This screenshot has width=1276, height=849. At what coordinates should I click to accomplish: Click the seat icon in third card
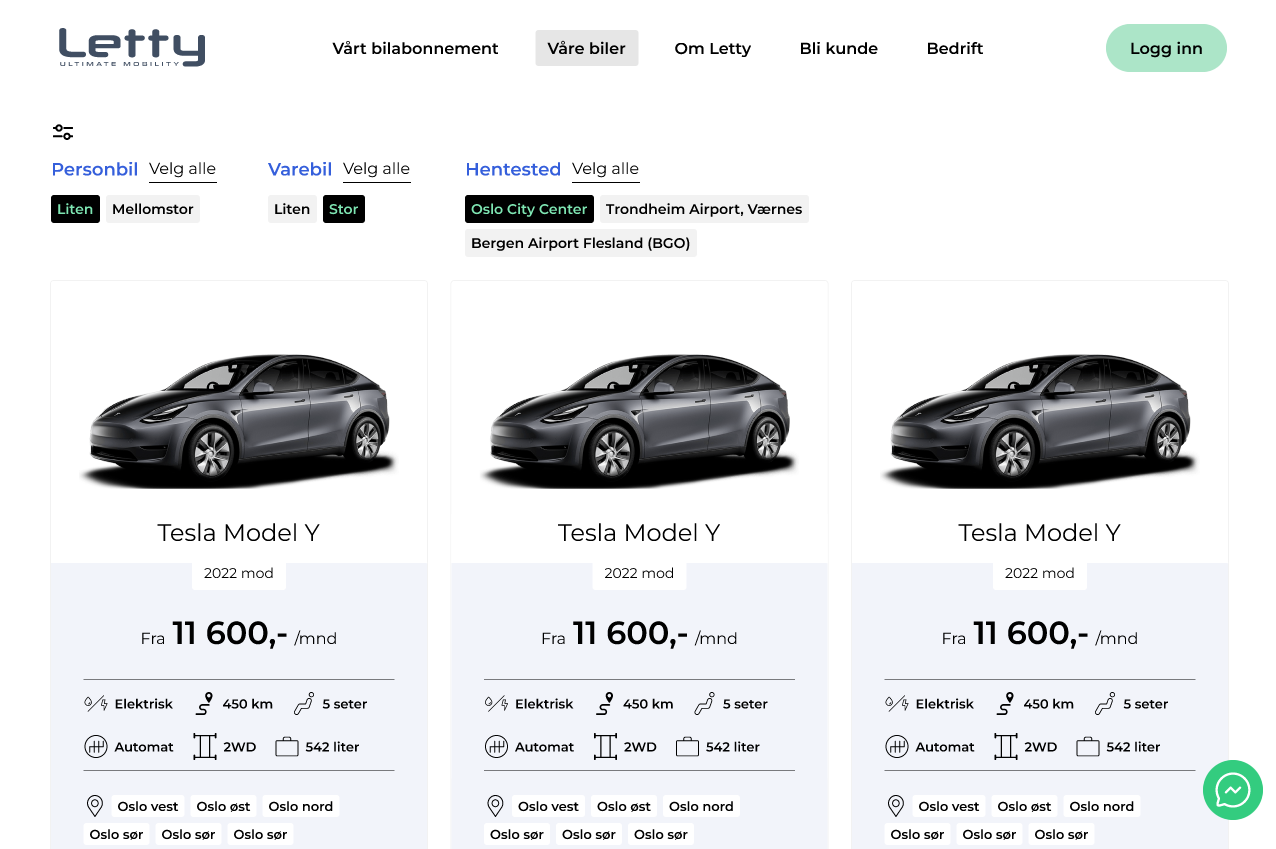(1105, 704)
